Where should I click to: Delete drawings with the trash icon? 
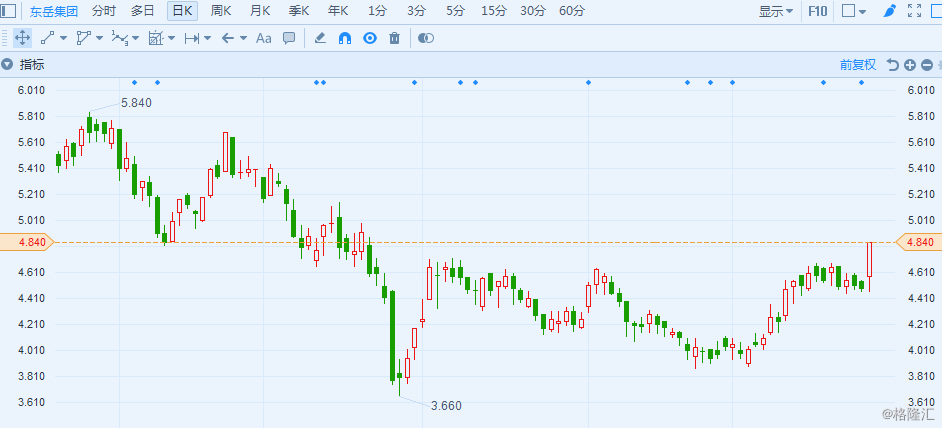(x=395, y=38)
